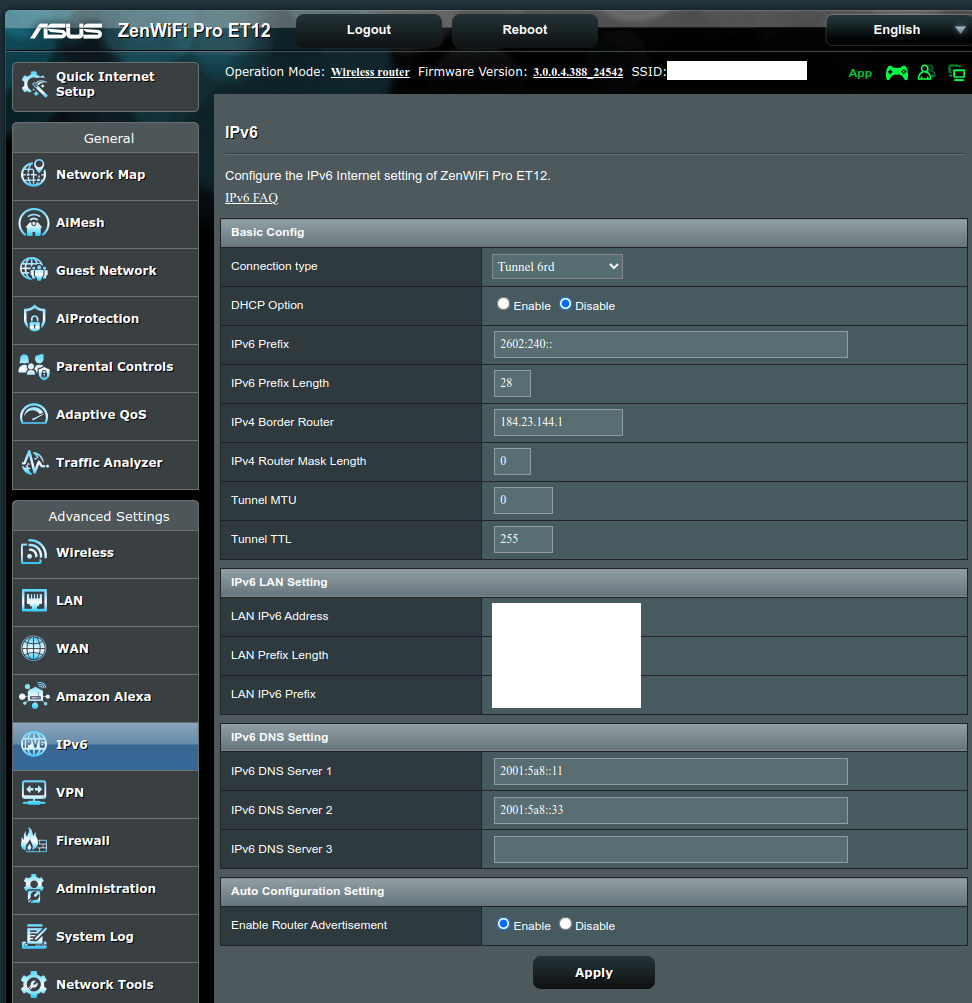Open the English language dropdown
Screen dimensions: 972x1003
[x=899, y=30]
